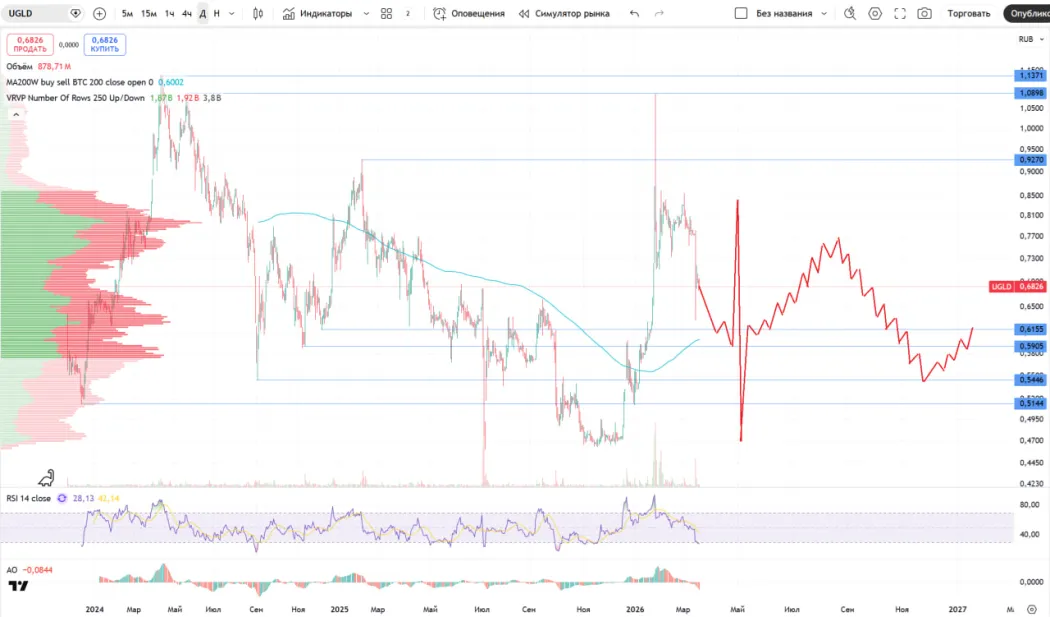Click the Торговать button
The image size is (1050, 617).
tap(969, 14)
